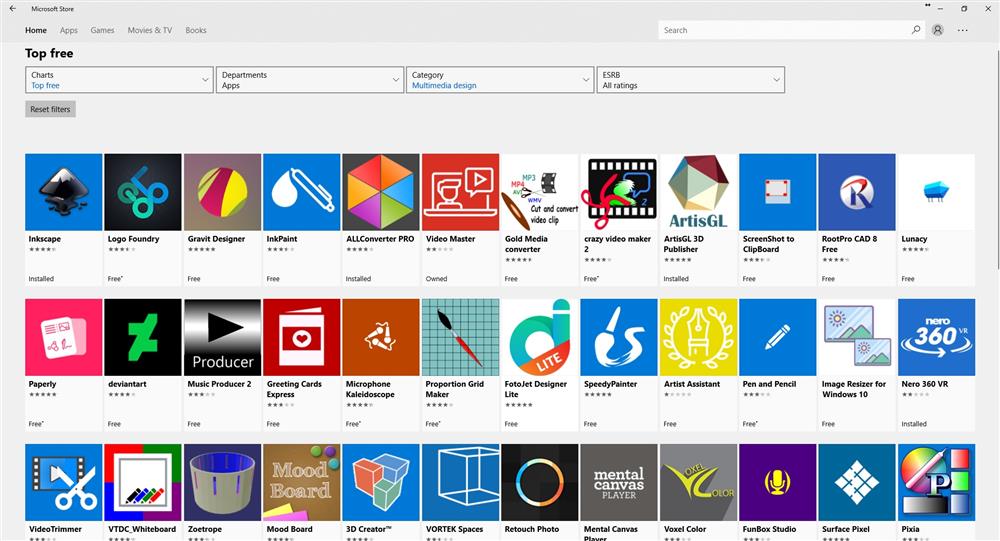The image size is (1000, 541).
Task: Switch to the Home tab
Action: click(36, 30)
